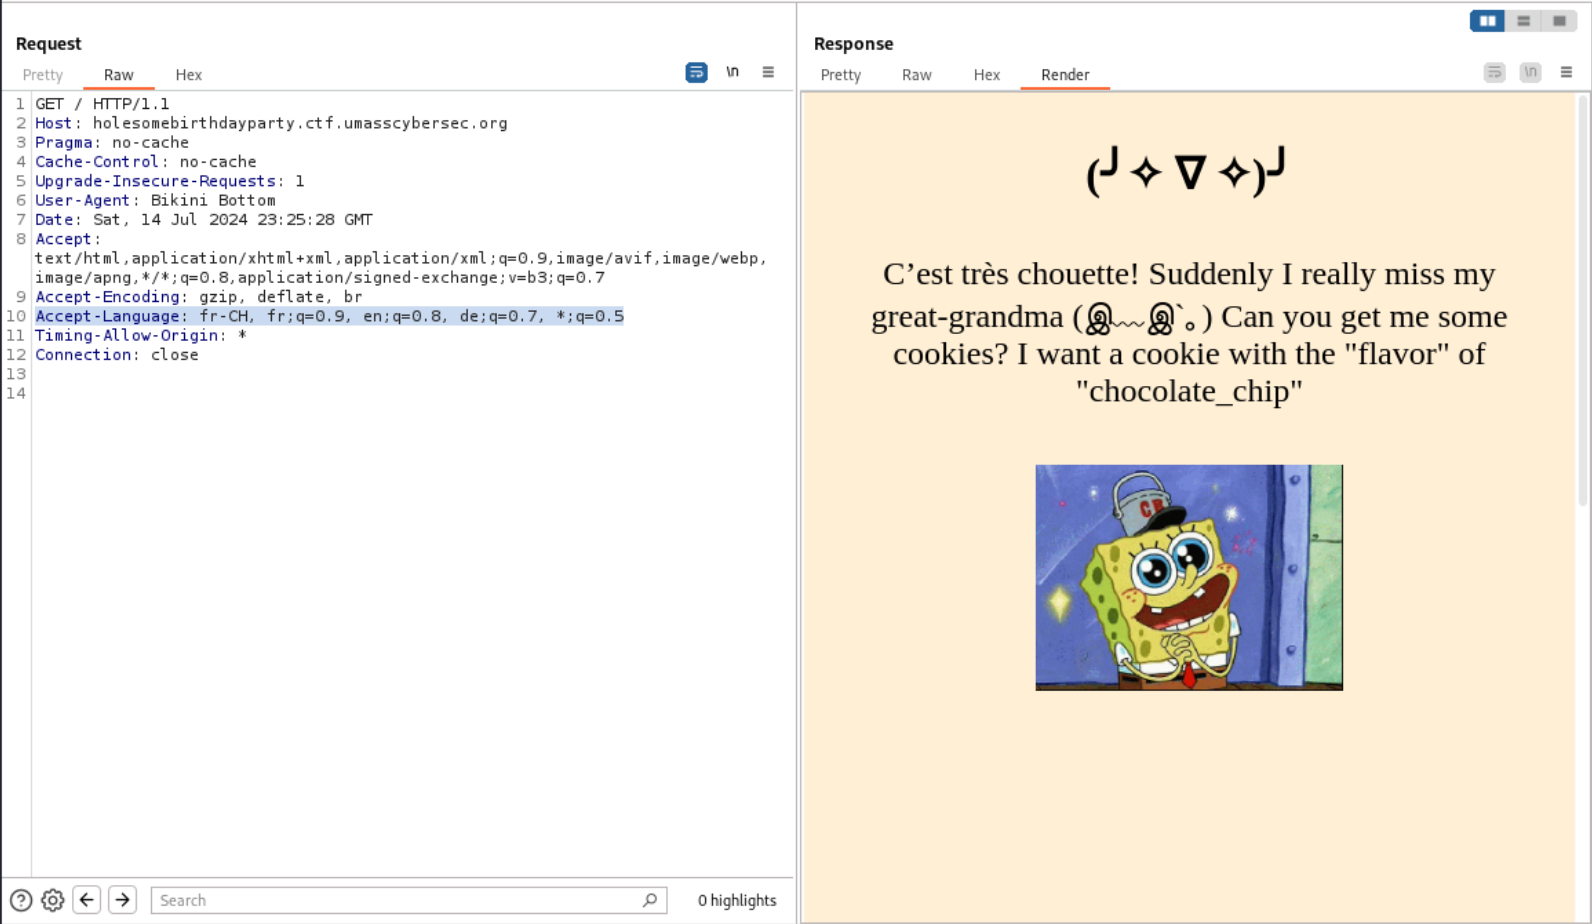
Task: Open the Response panel hamburger menu
Action: pyautogui.click(x=1566, y=73)
